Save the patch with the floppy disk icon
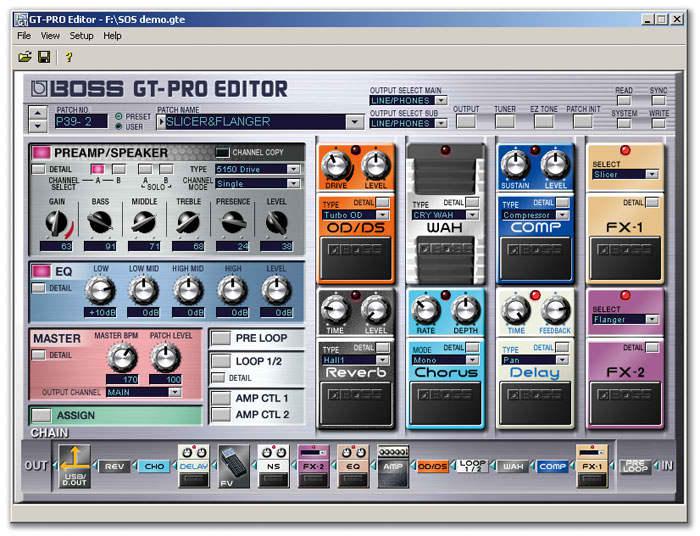 pyautogui.click(x=44, y=57)
